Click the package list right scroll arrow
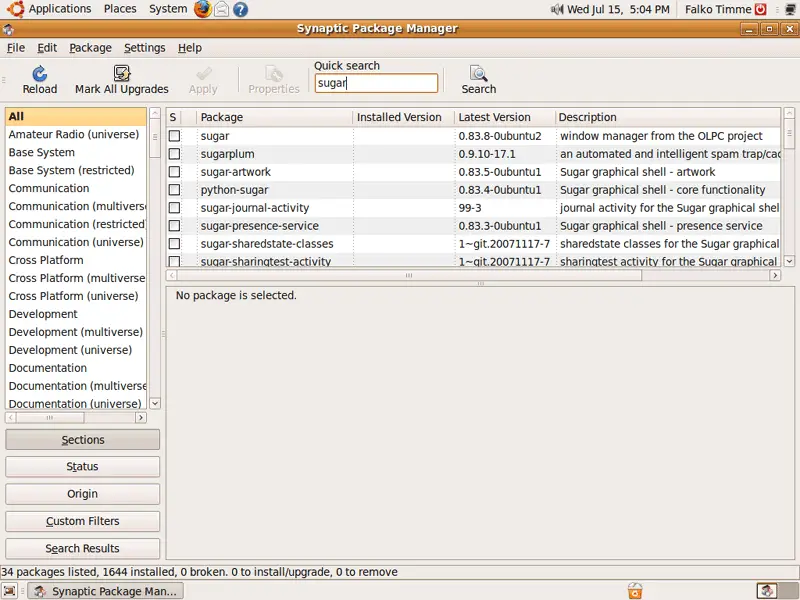The height and width of the screenshot is (600, 800). click(x=775, y=276)
